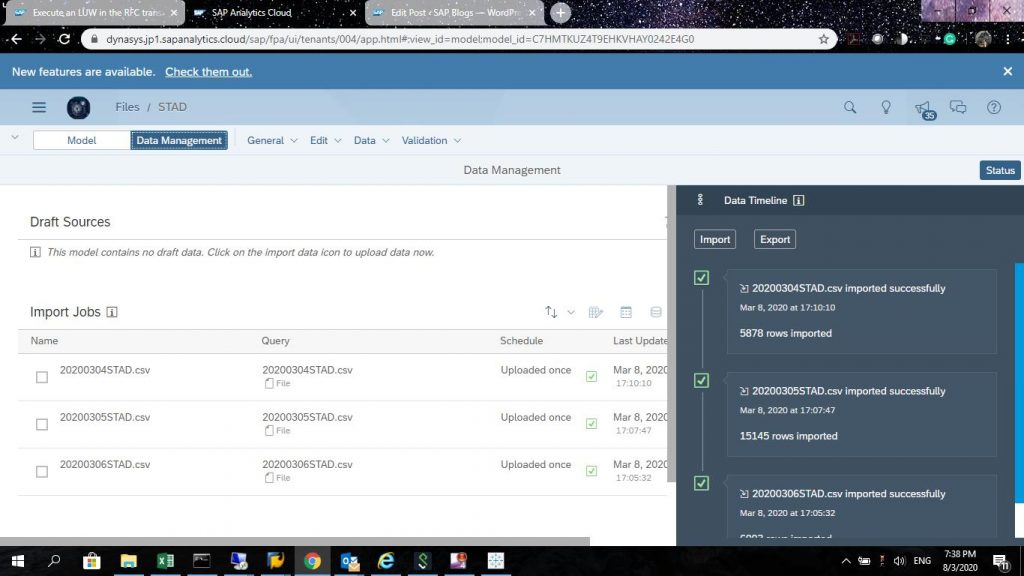Open a new browser tab
This screenshot has width=1024, height=576.
[560, 12]
